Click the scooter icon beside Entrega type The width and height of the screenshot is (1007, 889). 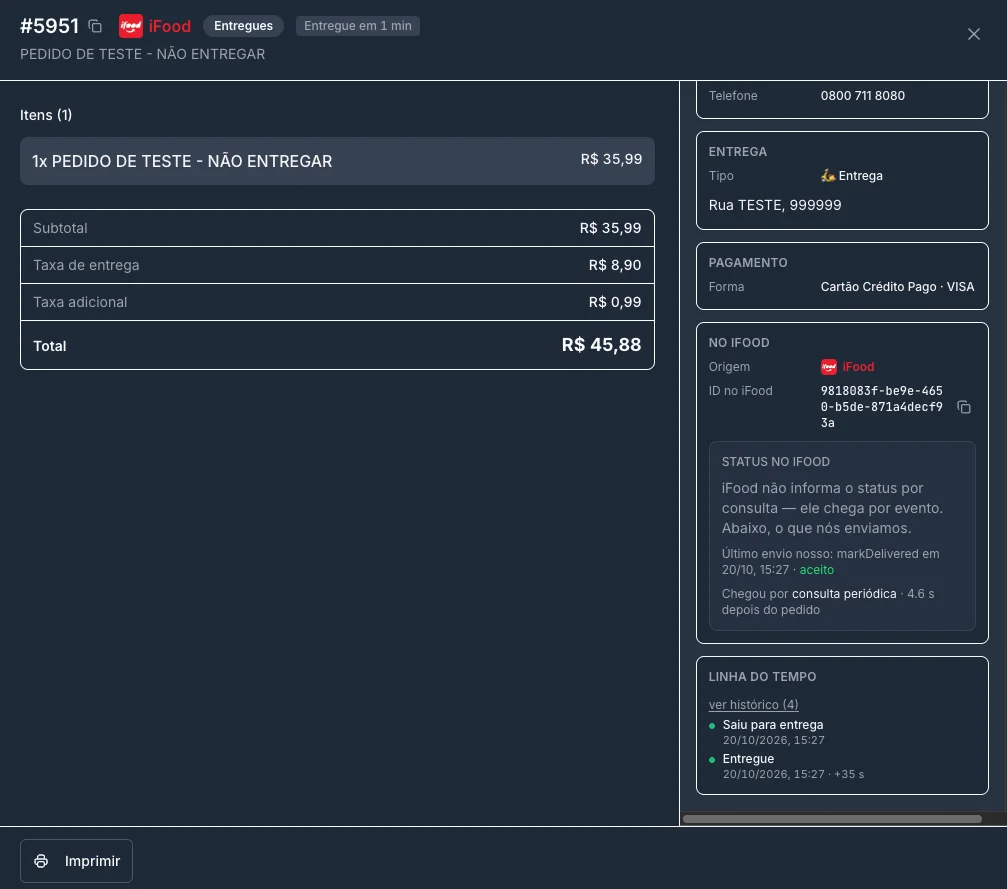coord(828,175)
